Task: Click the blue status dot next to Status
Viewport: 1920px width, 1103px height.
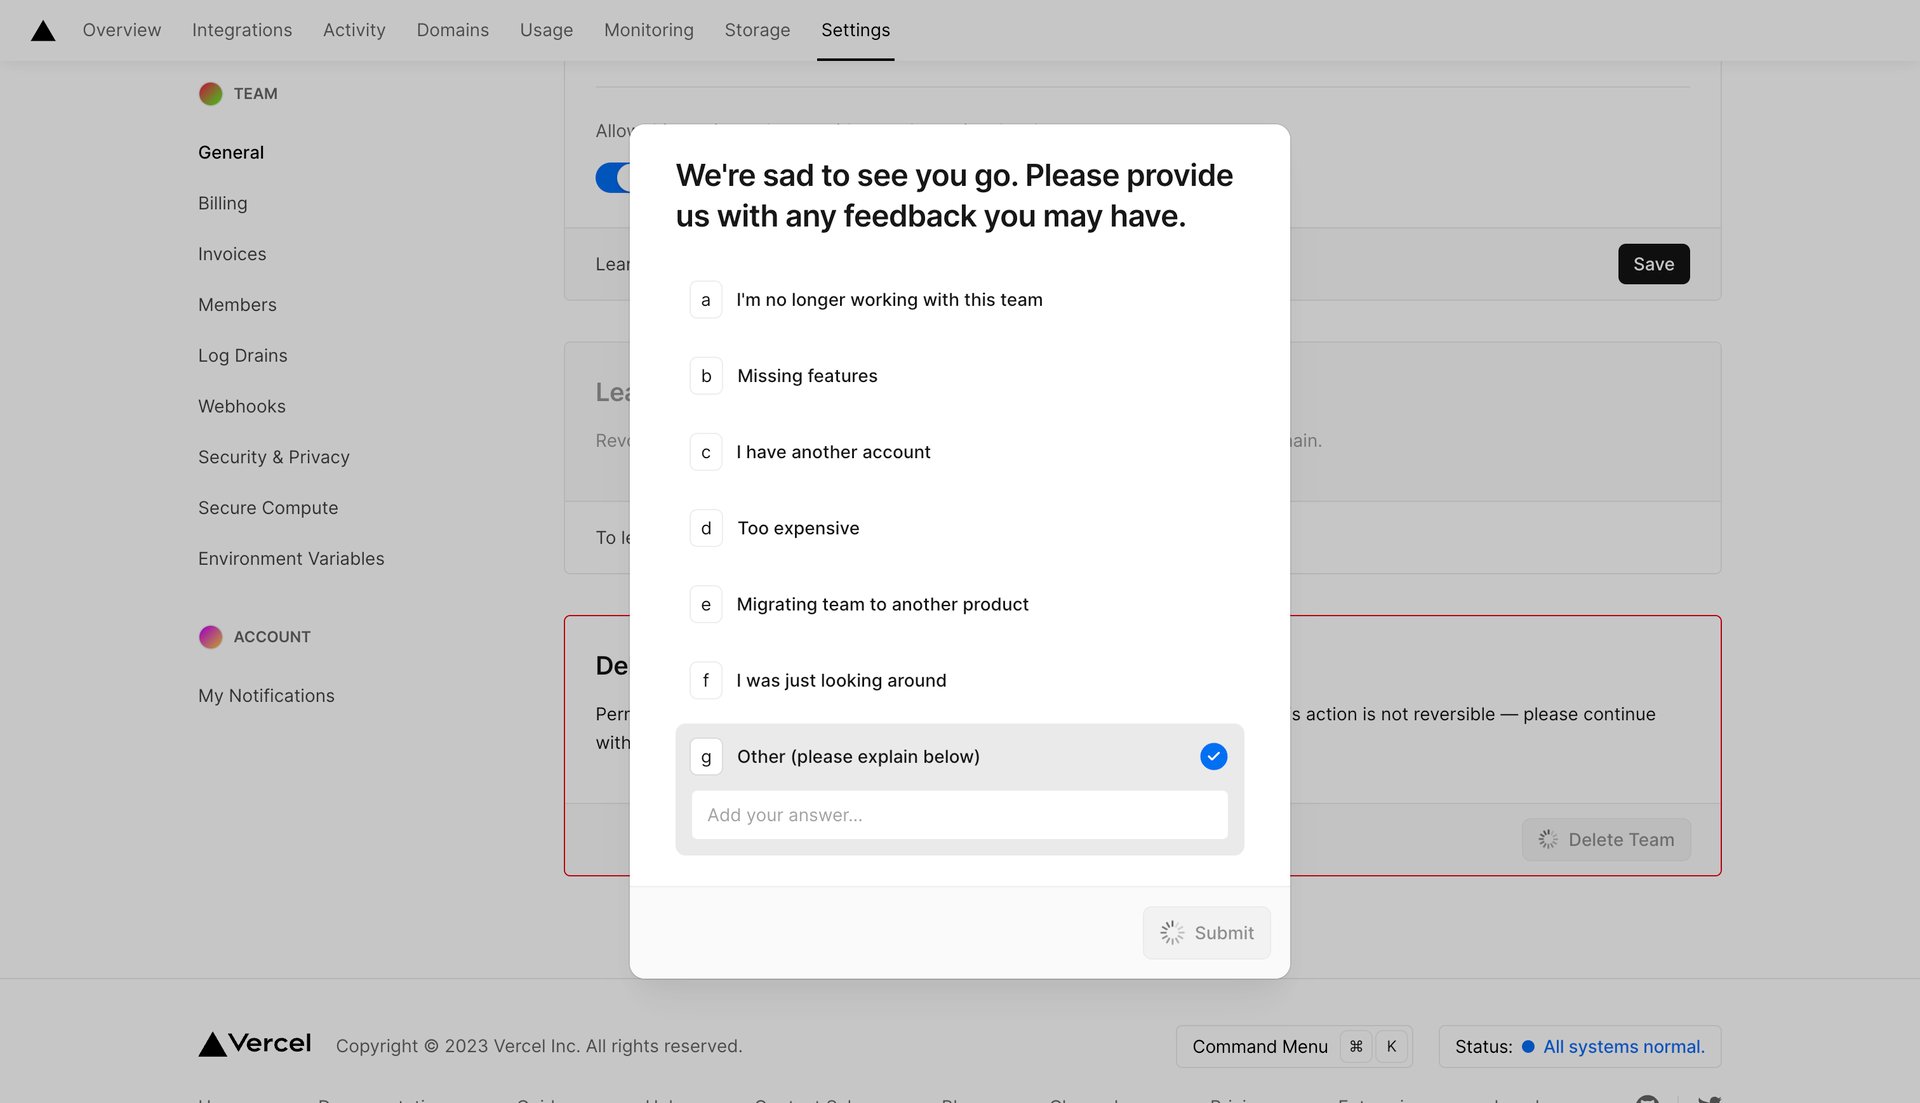Action: coord(1527,1046)
